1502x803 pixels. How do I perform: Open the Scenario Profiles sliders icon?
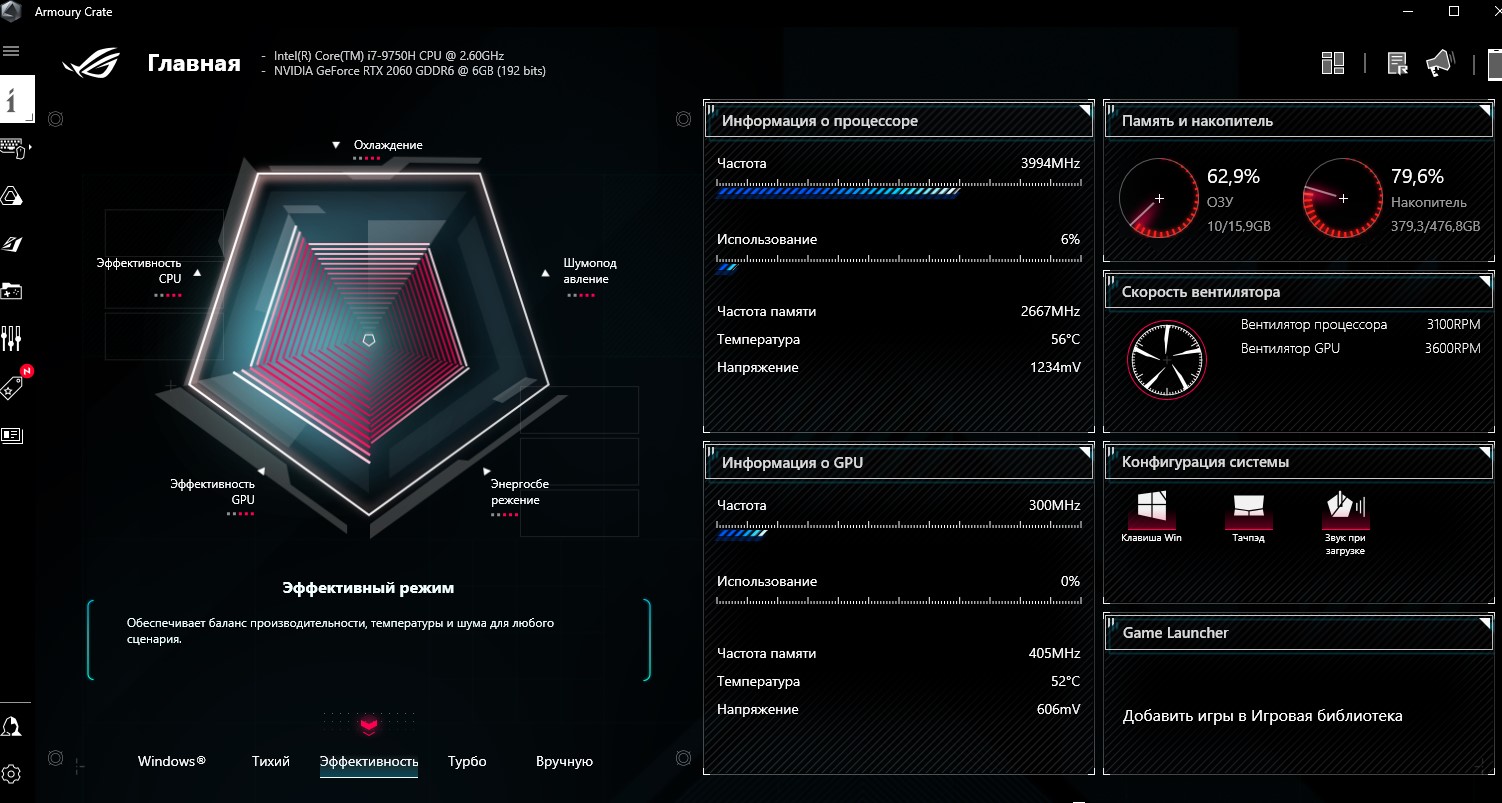coord(12,338)
